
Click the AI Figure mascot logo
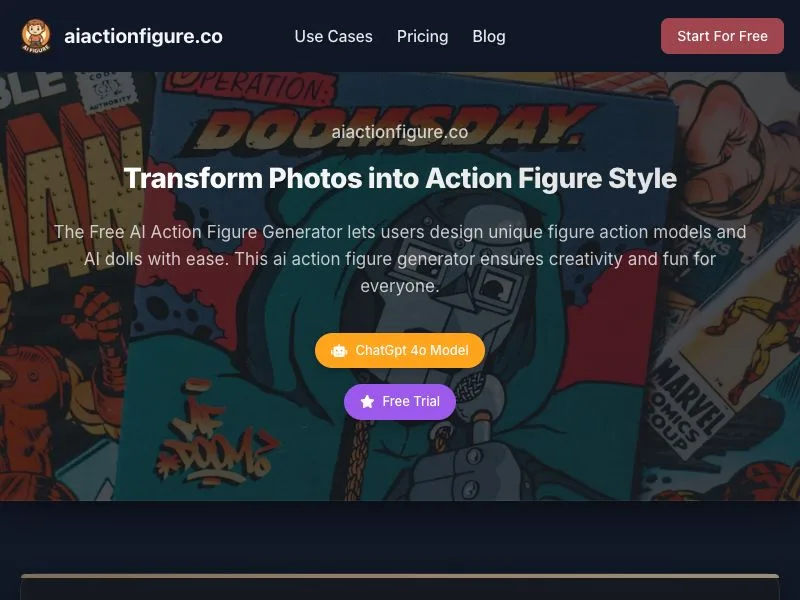(x=36, y=36)
